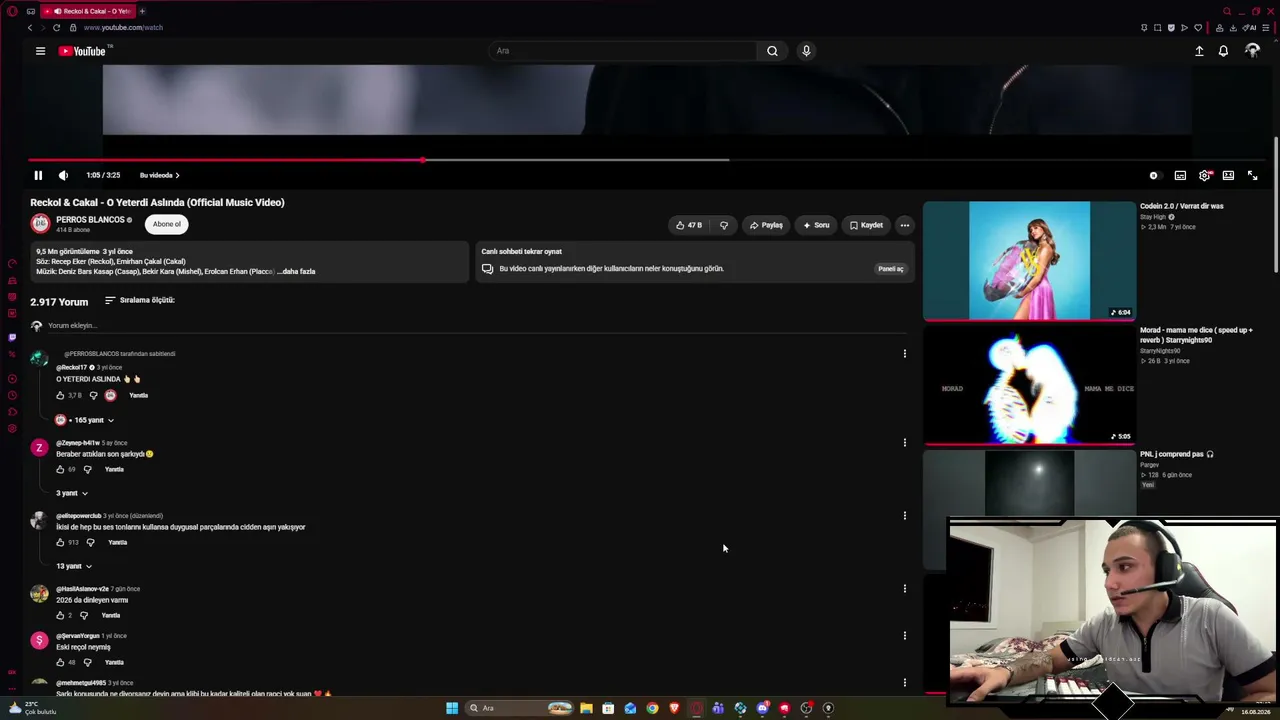The width and height of the screenshot is (1280, 720).
Task: Subscribe using the Abone ol button
Action: tap(167, 224)
